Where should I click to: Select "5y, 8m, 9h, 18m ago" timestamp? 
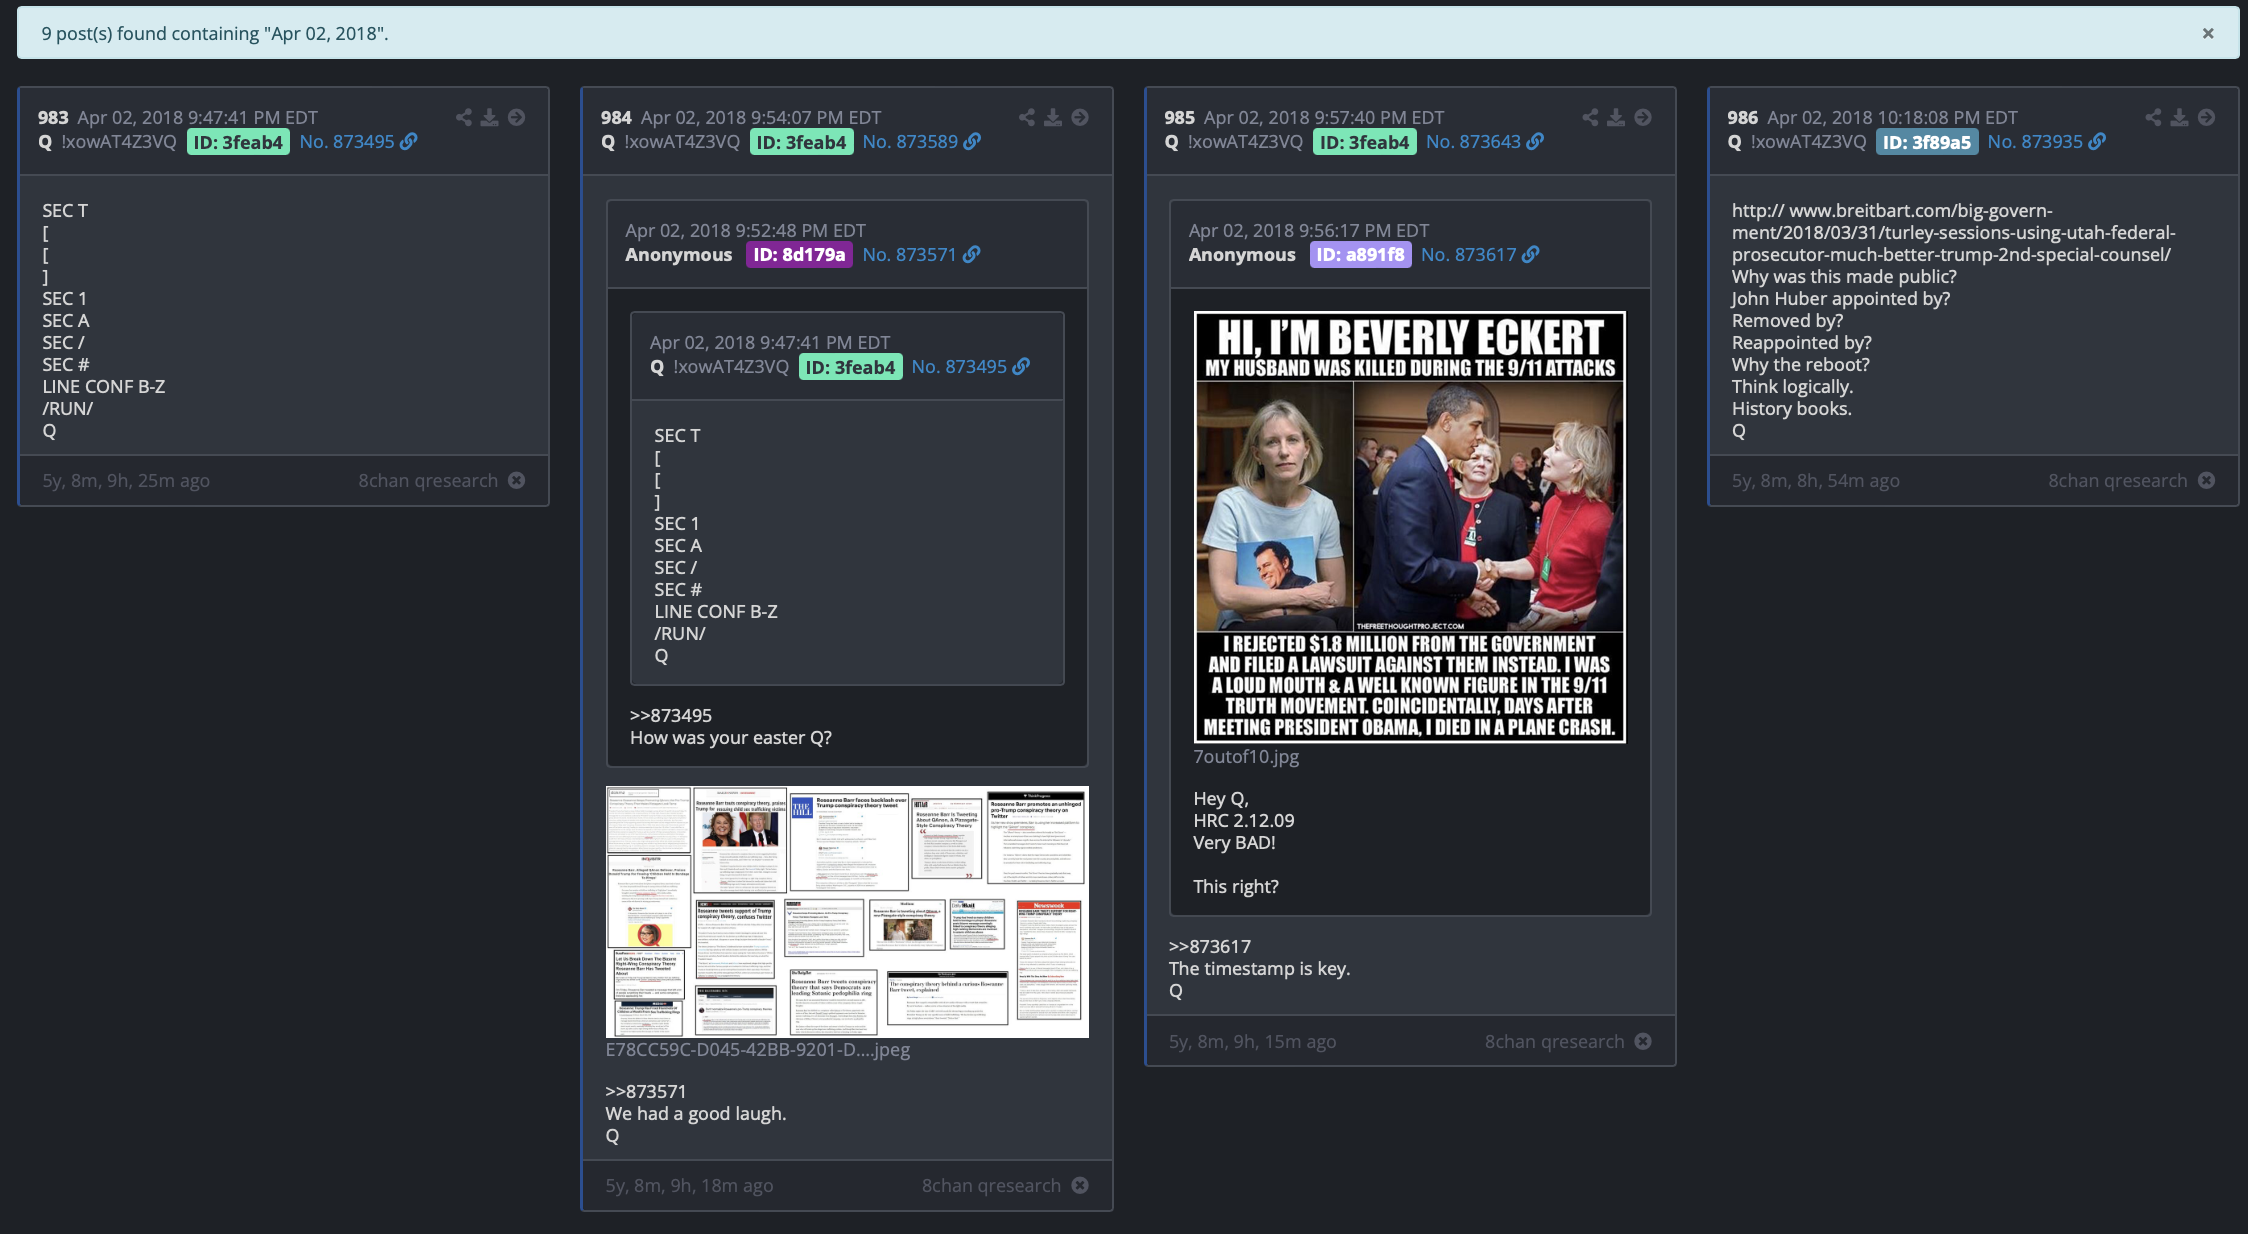tap(689, 1186)
